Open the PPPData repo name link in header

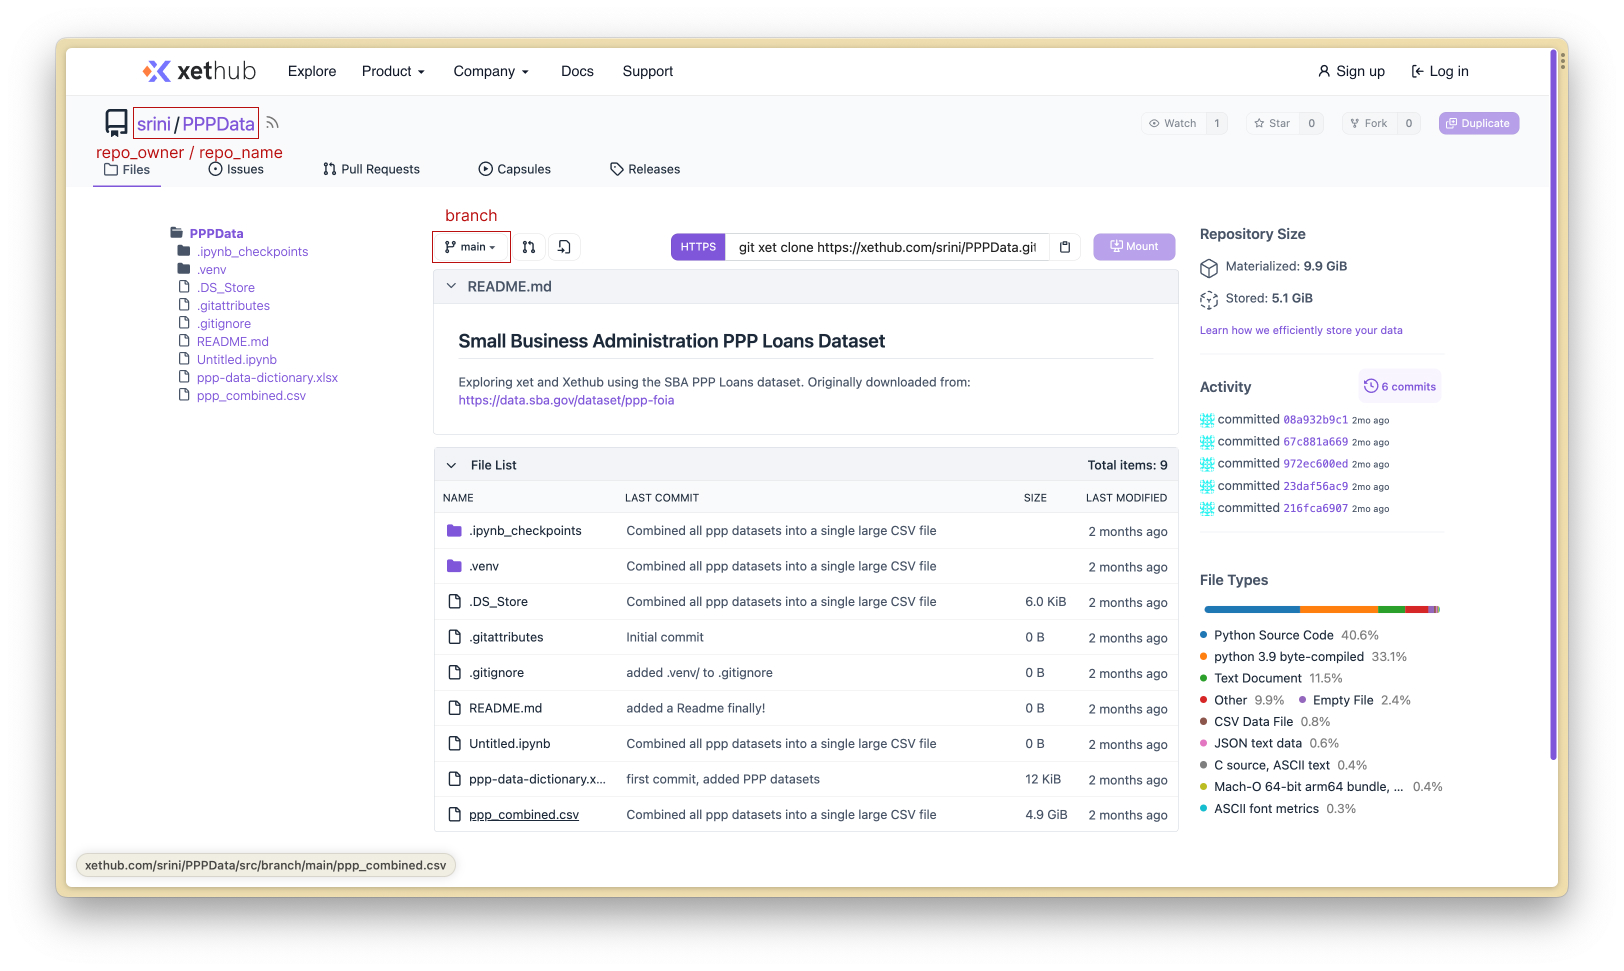pos(218,124)
